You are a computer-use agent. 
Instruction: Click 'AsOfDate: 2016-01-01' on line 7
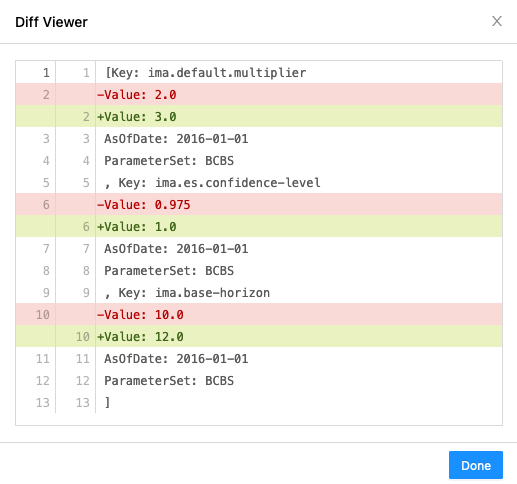click(x=176, y=248)
